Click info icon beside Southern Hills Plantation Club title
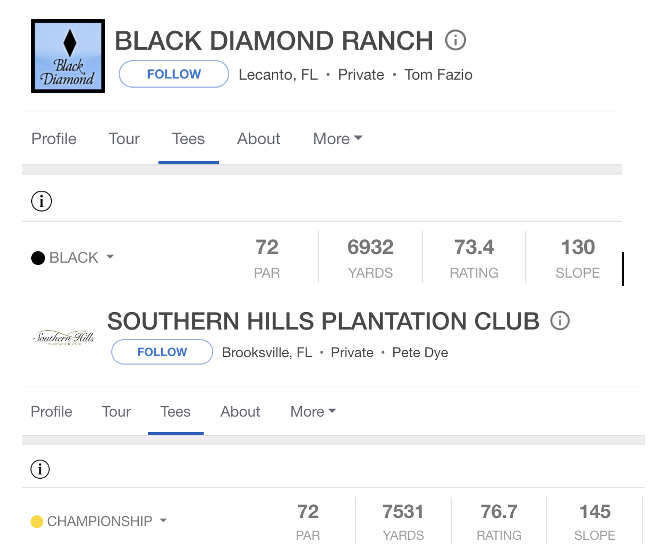650x550 pixels. click(x=560, y=320)
